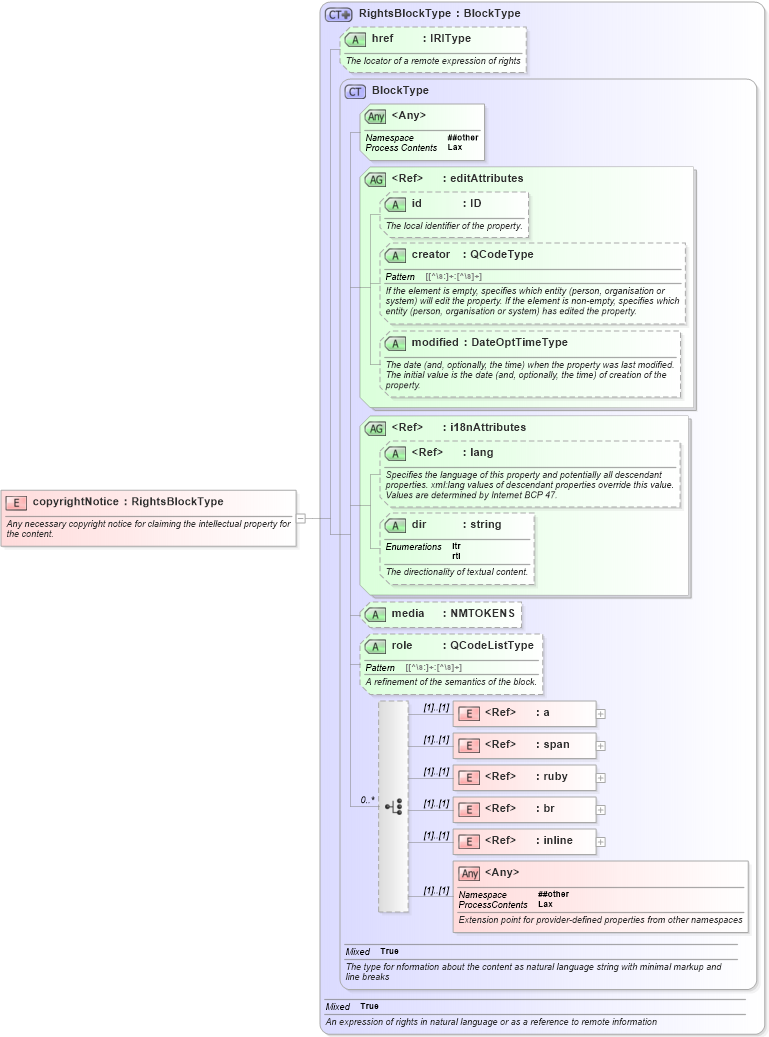Click the A icon beside dir attribute
Screen dimensions: 769x1037
click(395, 525)
